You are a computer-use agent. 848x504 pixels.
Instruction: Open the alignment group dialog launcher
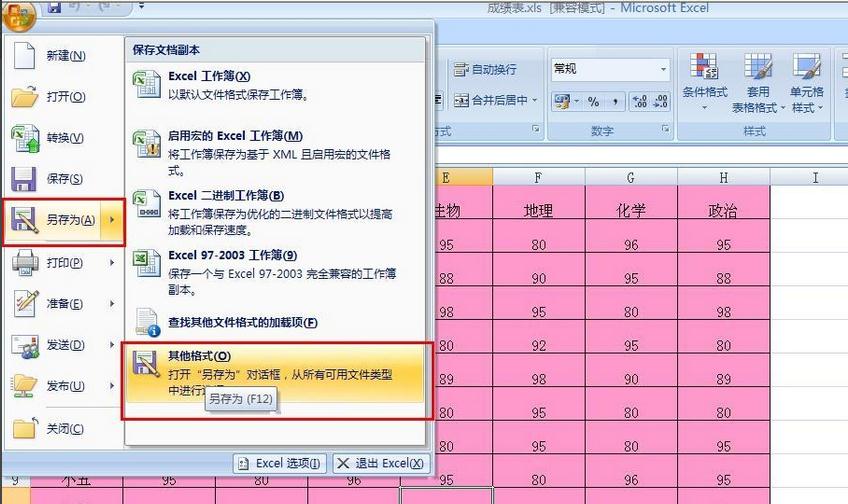pos(536,129)
